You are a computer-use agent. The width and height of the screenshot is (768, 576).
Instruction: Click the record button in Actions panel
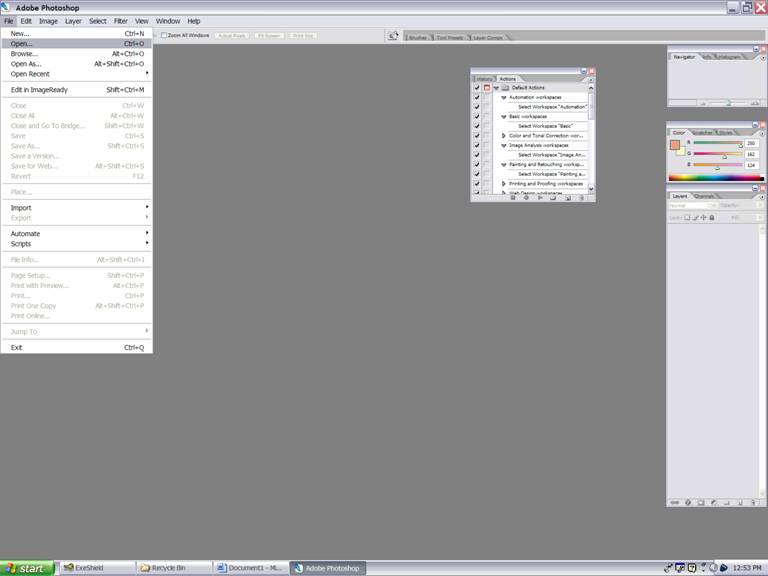[x=526, y=198]
